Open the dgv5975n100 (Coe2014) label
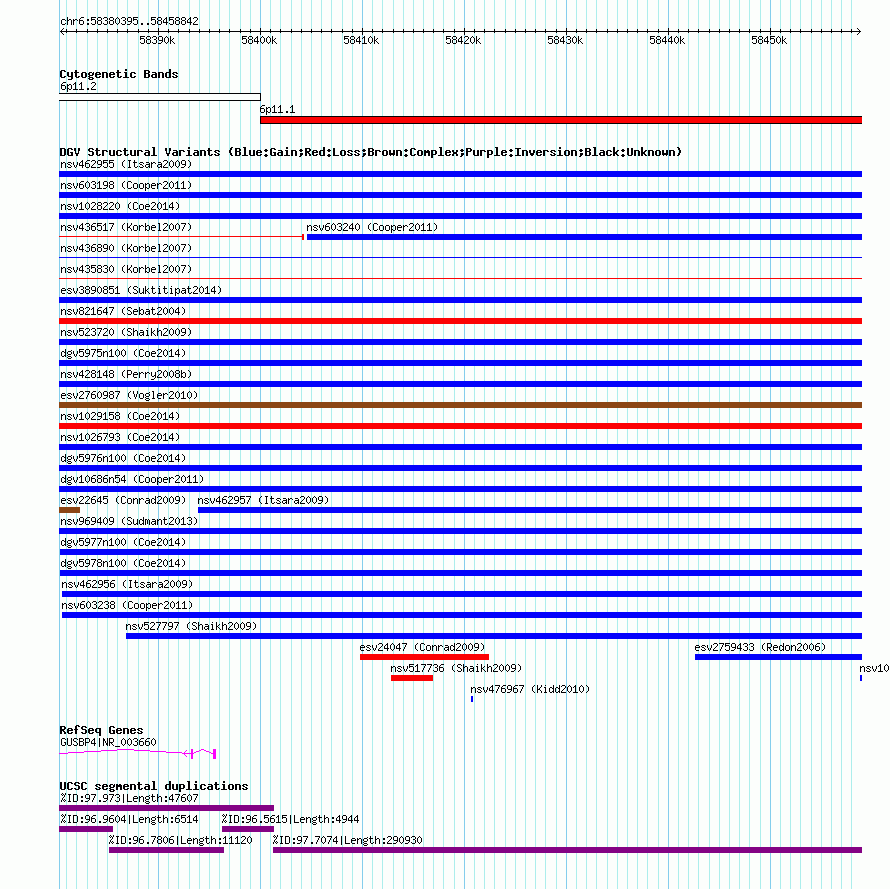The height and width of the screenshot is (889, 890). click(x=123, y=354)
